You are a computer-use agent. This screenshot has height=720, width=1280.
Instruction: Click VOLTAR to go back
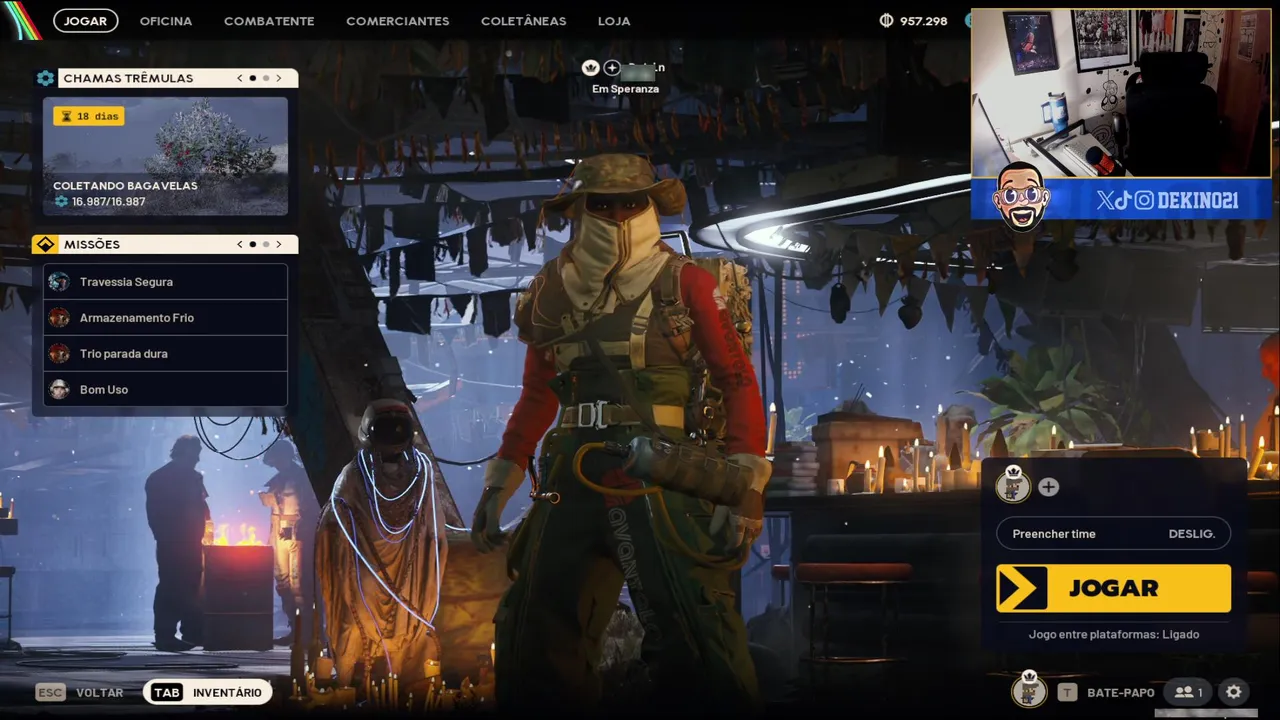[x=100, y=692]
